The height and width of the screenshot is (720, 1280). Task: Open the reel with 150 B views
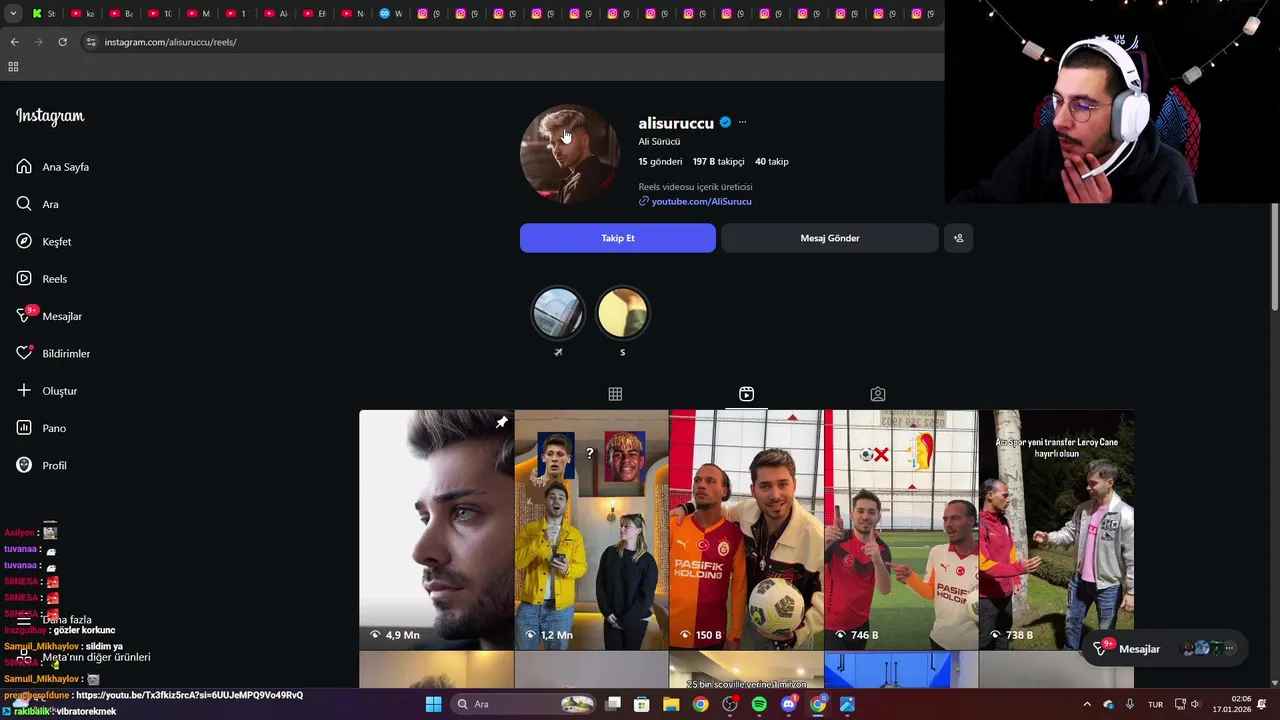tap(746, 530)
